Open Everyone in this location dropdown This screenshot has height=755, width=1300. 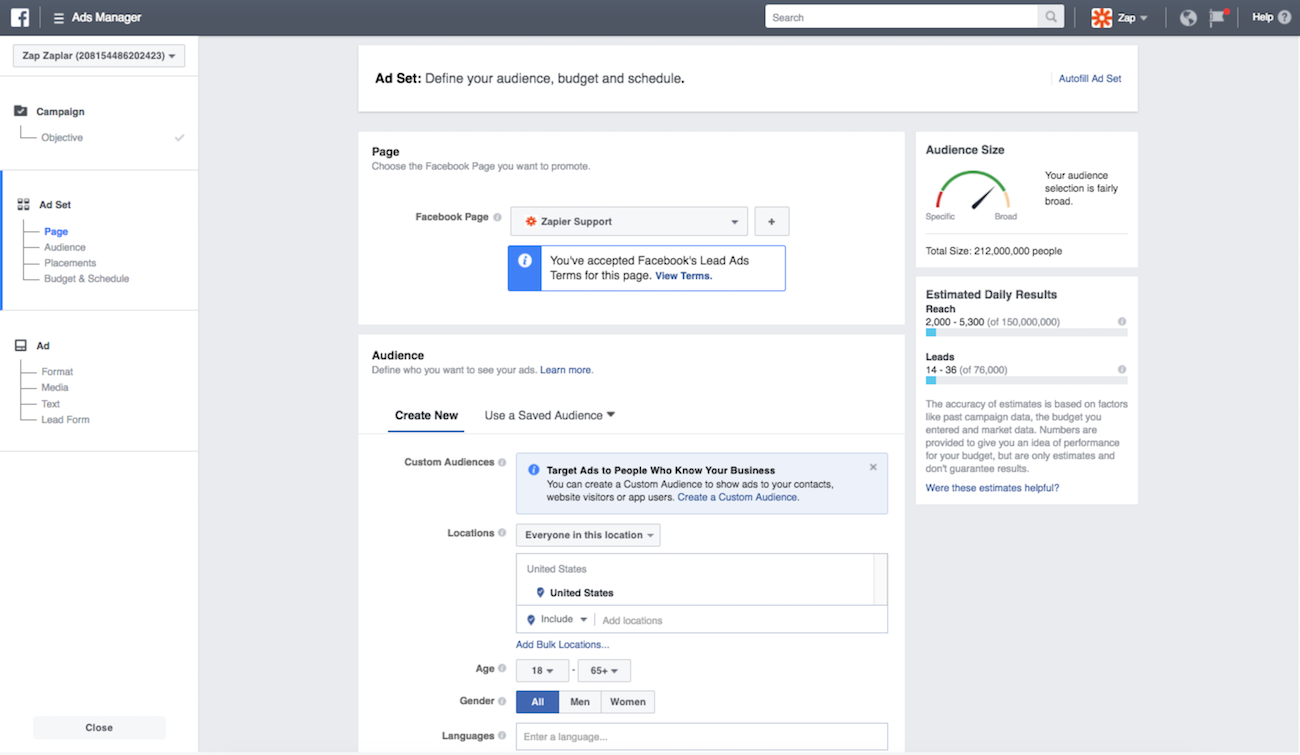tap(588, 535)
